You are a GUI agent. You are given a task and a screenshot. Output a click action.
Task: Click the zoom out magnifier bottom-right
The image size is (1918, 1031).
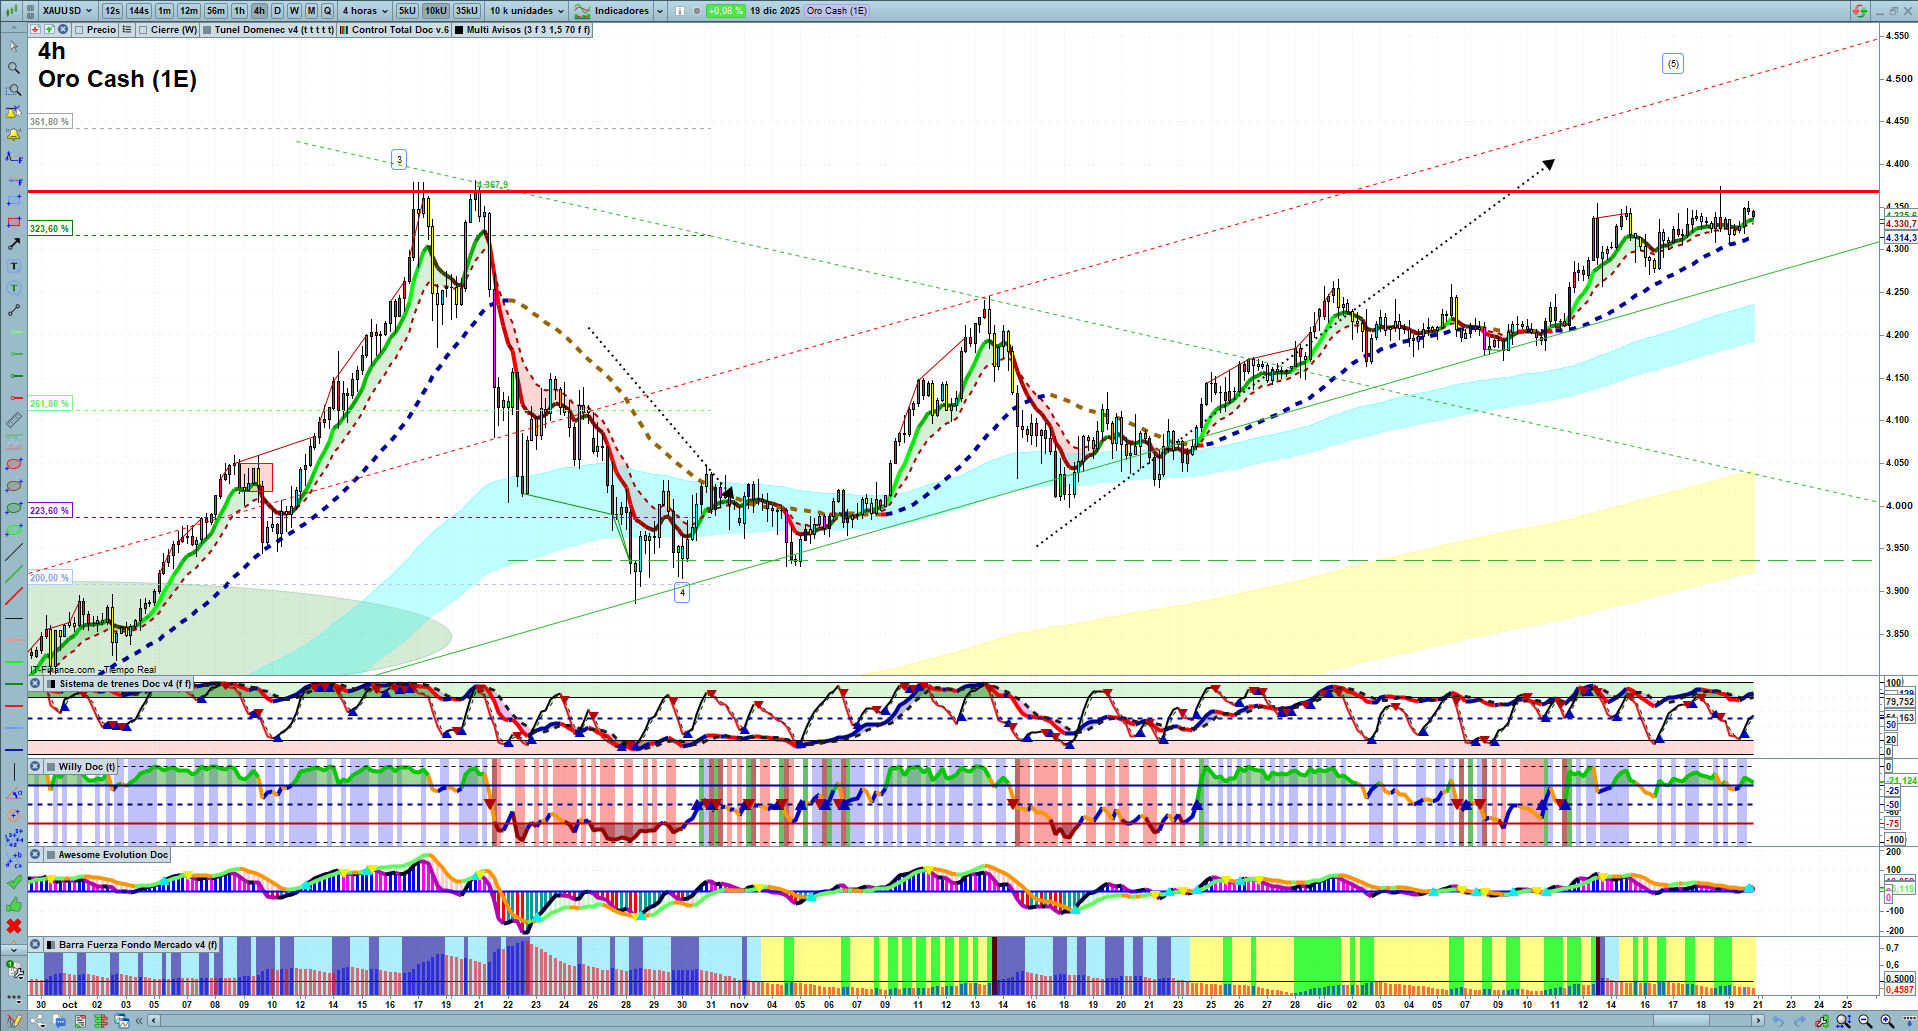tap(1865, 1021)
